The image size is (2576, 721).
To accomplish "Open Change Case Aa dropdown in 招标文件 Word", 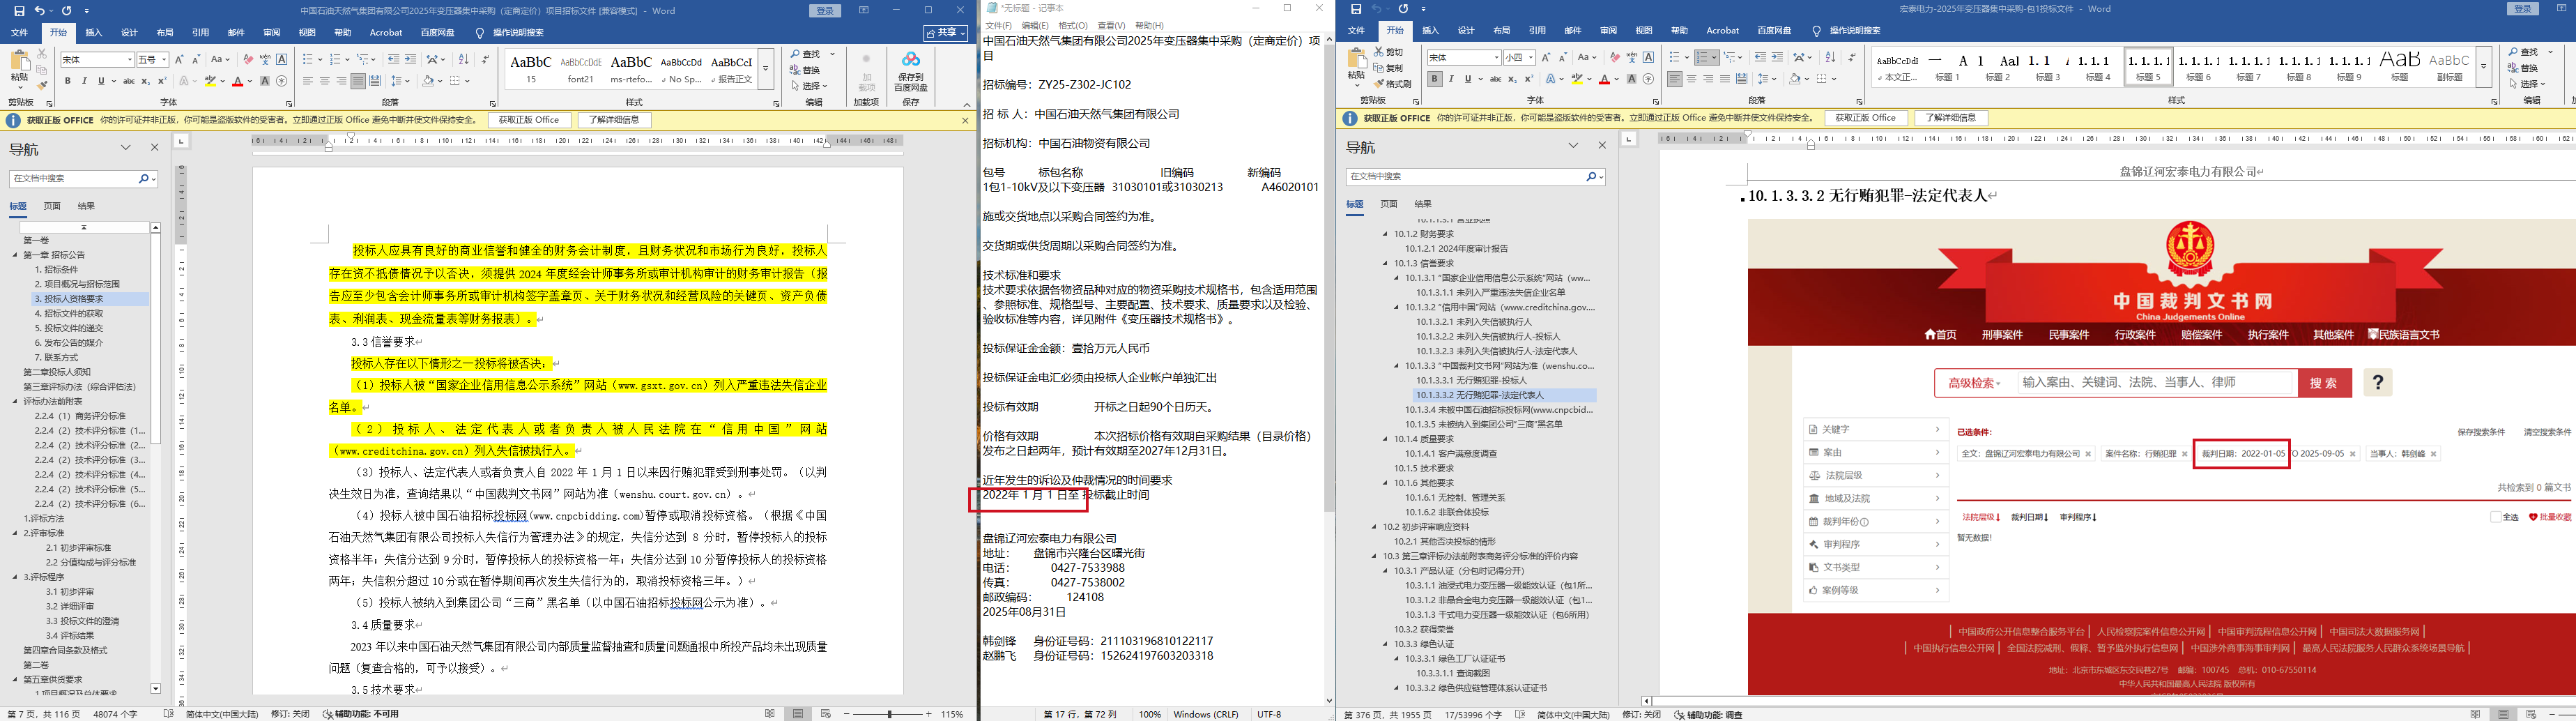I will point(220,60).
